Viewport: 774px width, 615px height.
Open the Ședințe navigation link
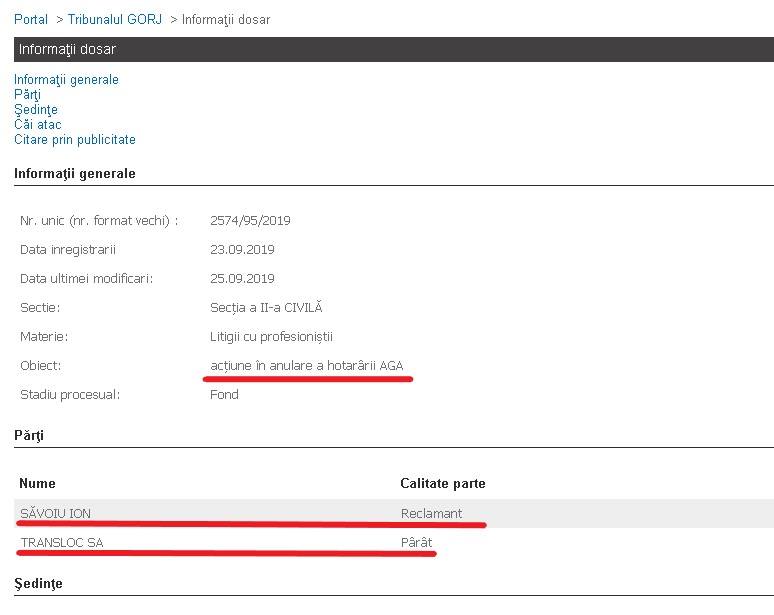pyautogui.click(x=36, y=110)
